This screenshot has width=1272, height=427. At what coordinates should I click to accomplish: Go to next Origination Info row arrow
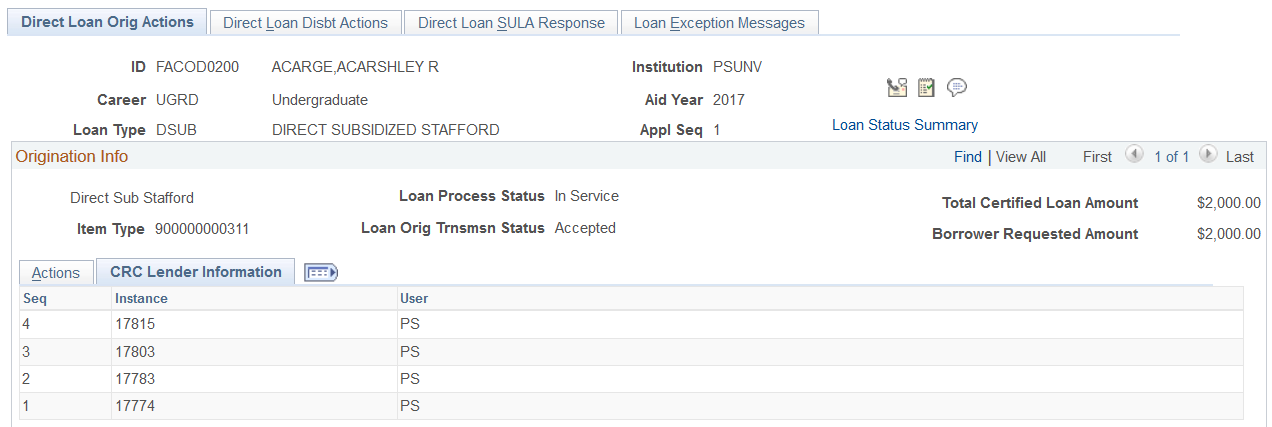point(1208,156)
